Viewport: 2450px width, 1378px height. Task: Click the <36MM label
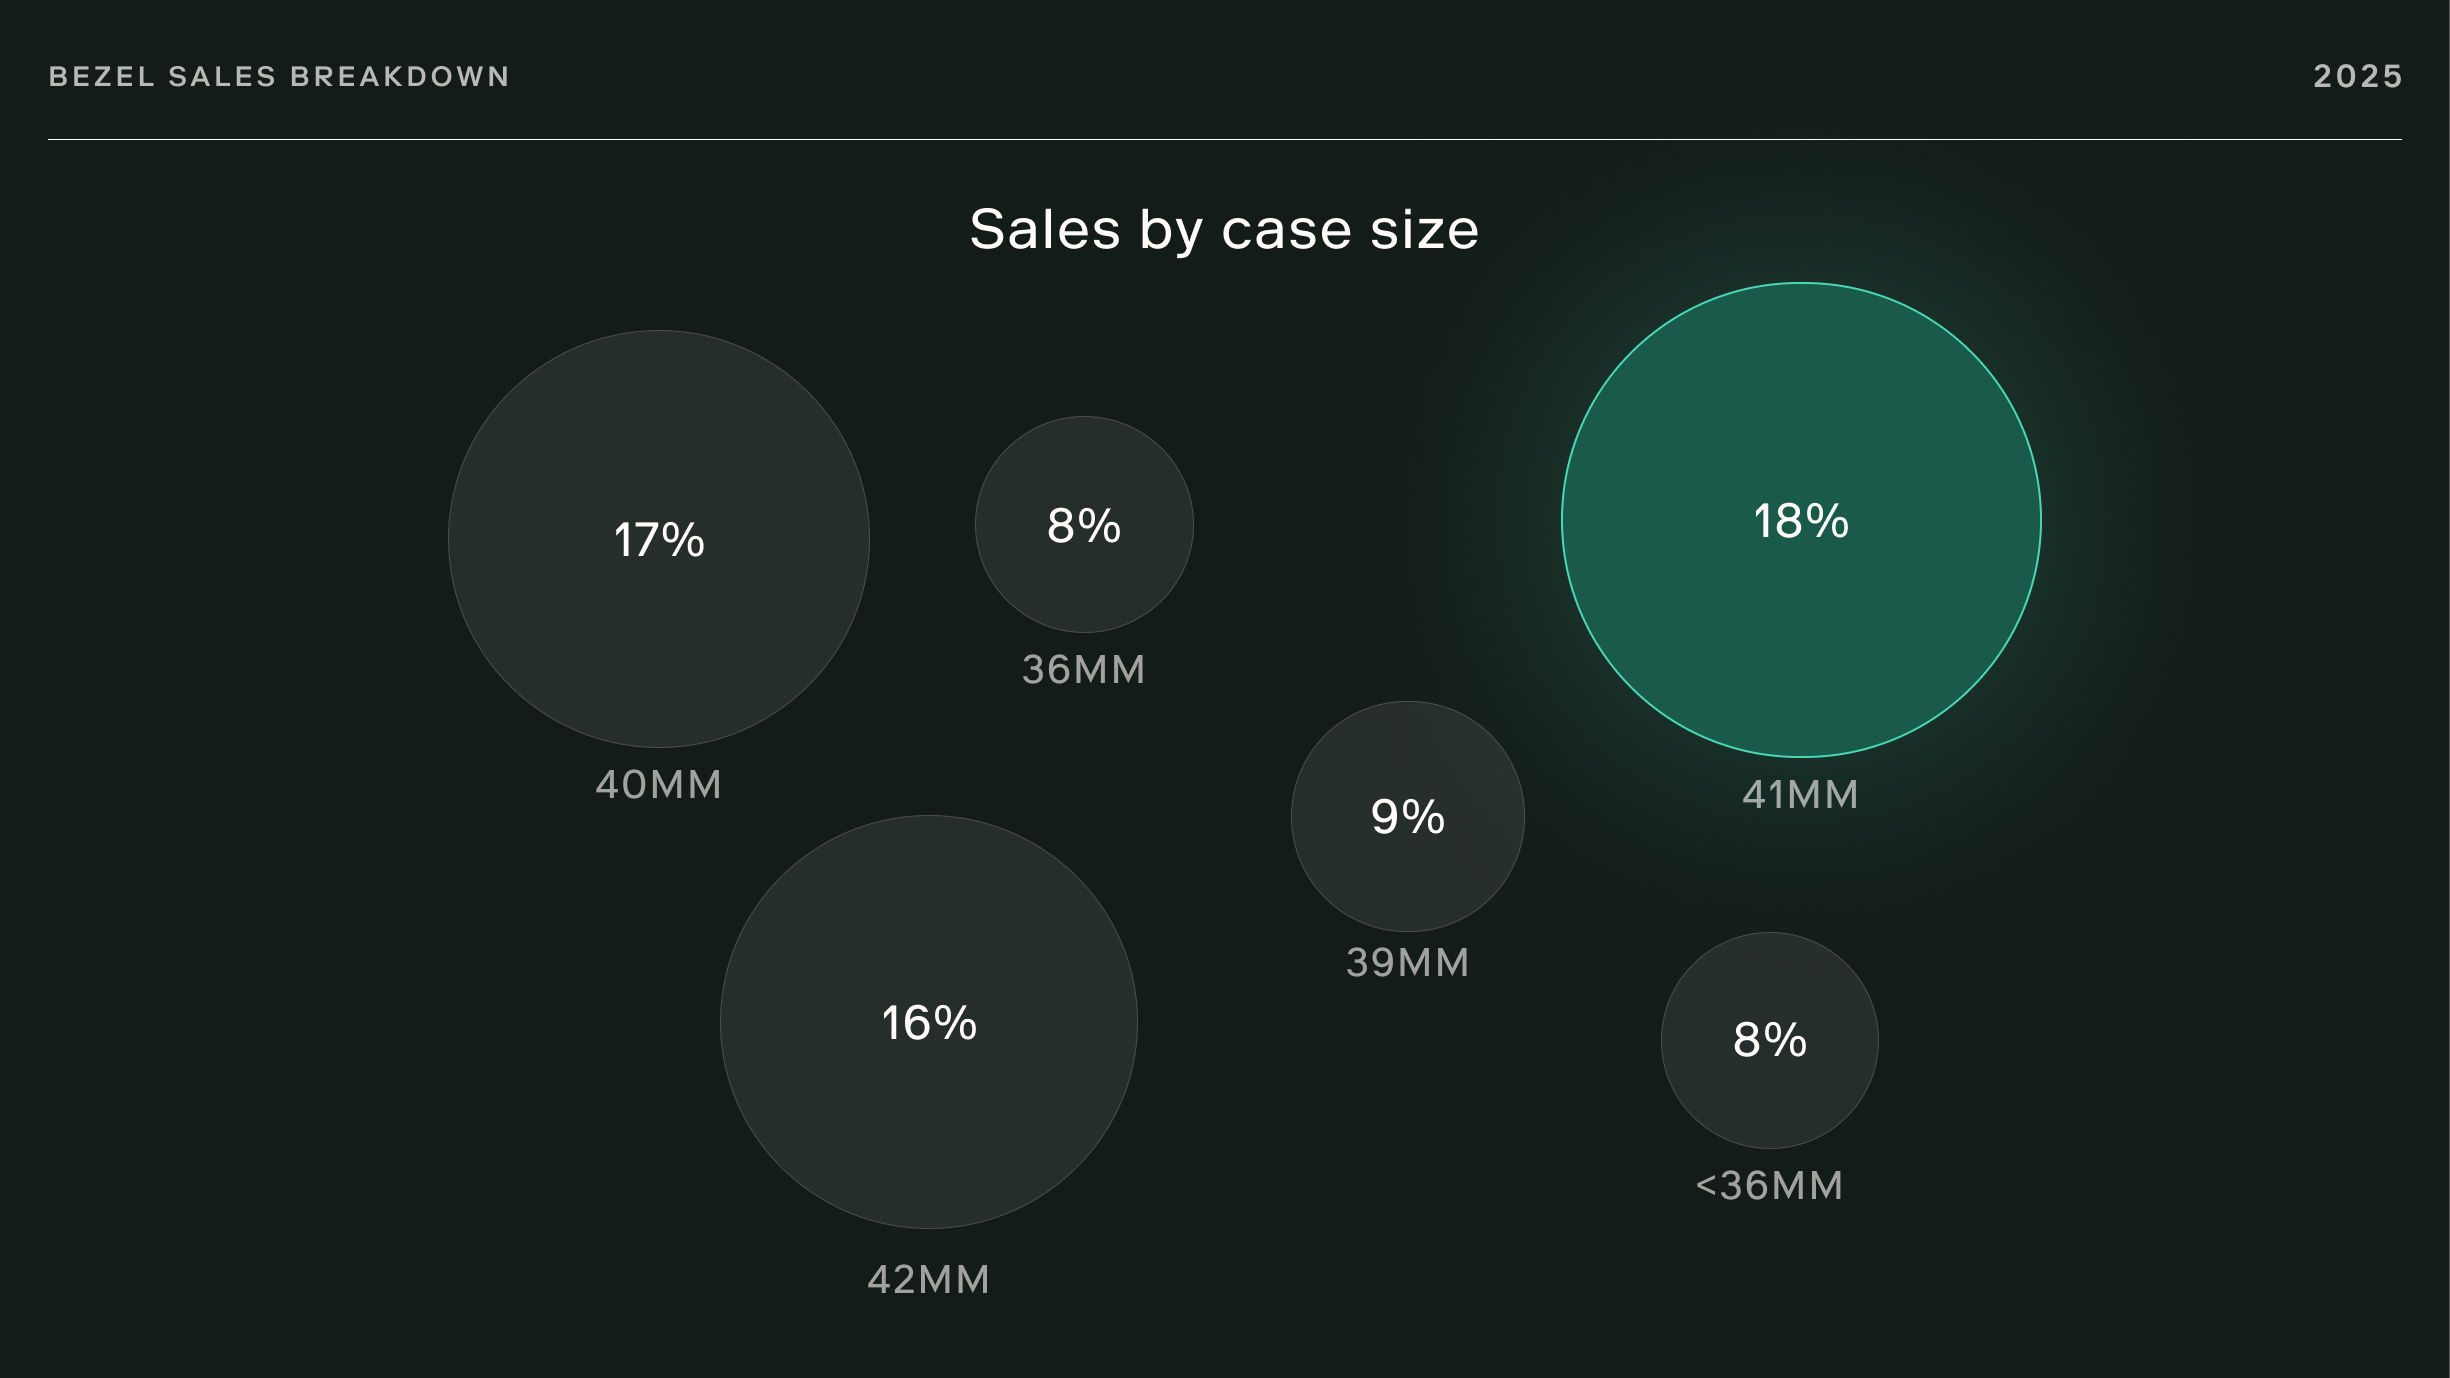(x=1769, y=1186)
